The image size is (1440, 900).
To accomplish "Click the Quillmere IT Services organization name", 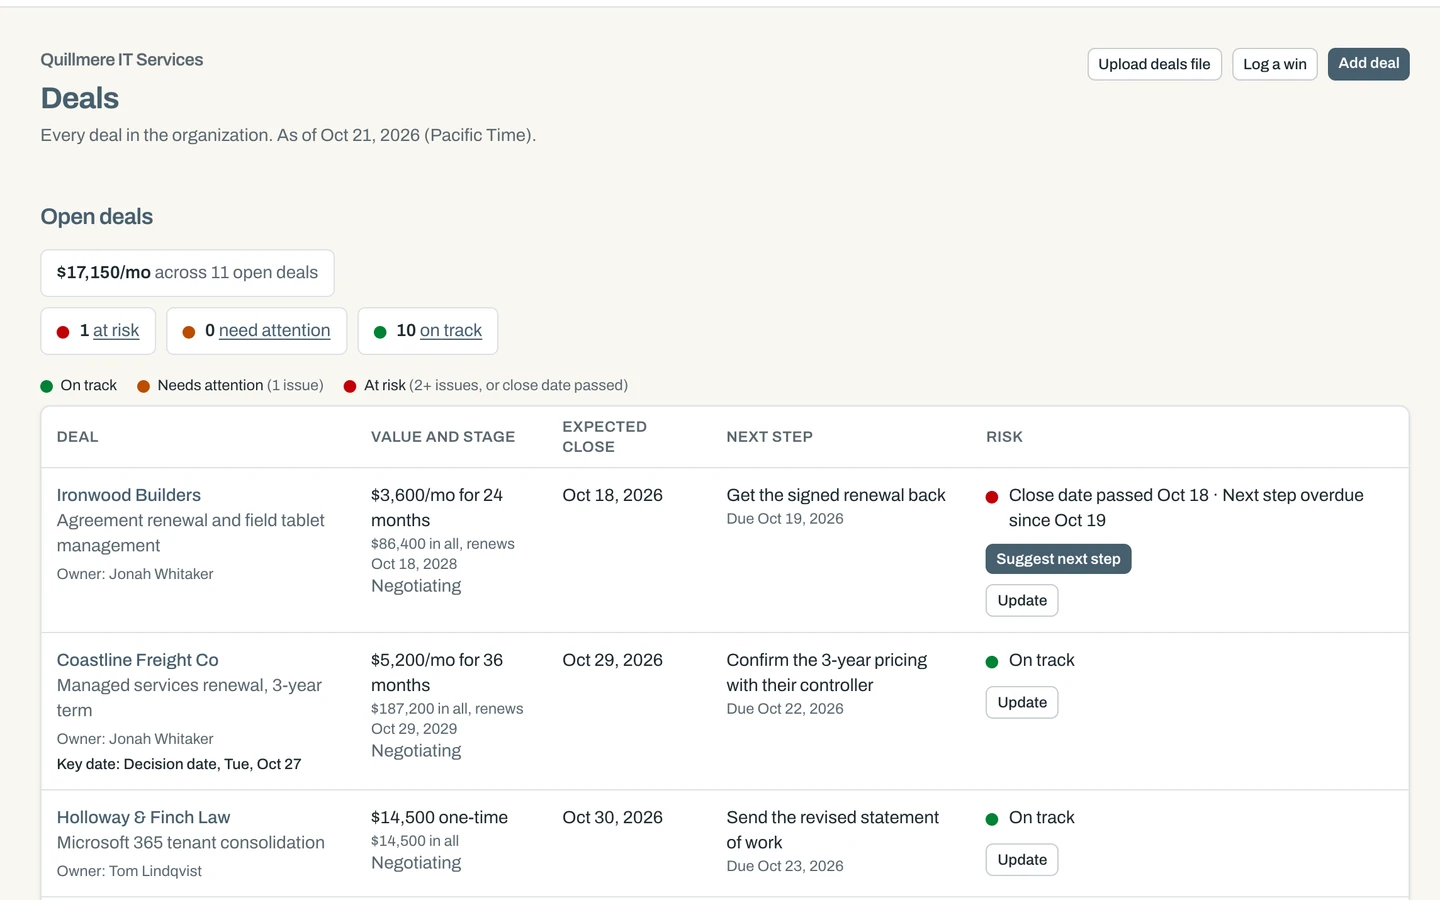I will (x=122, y=60).
